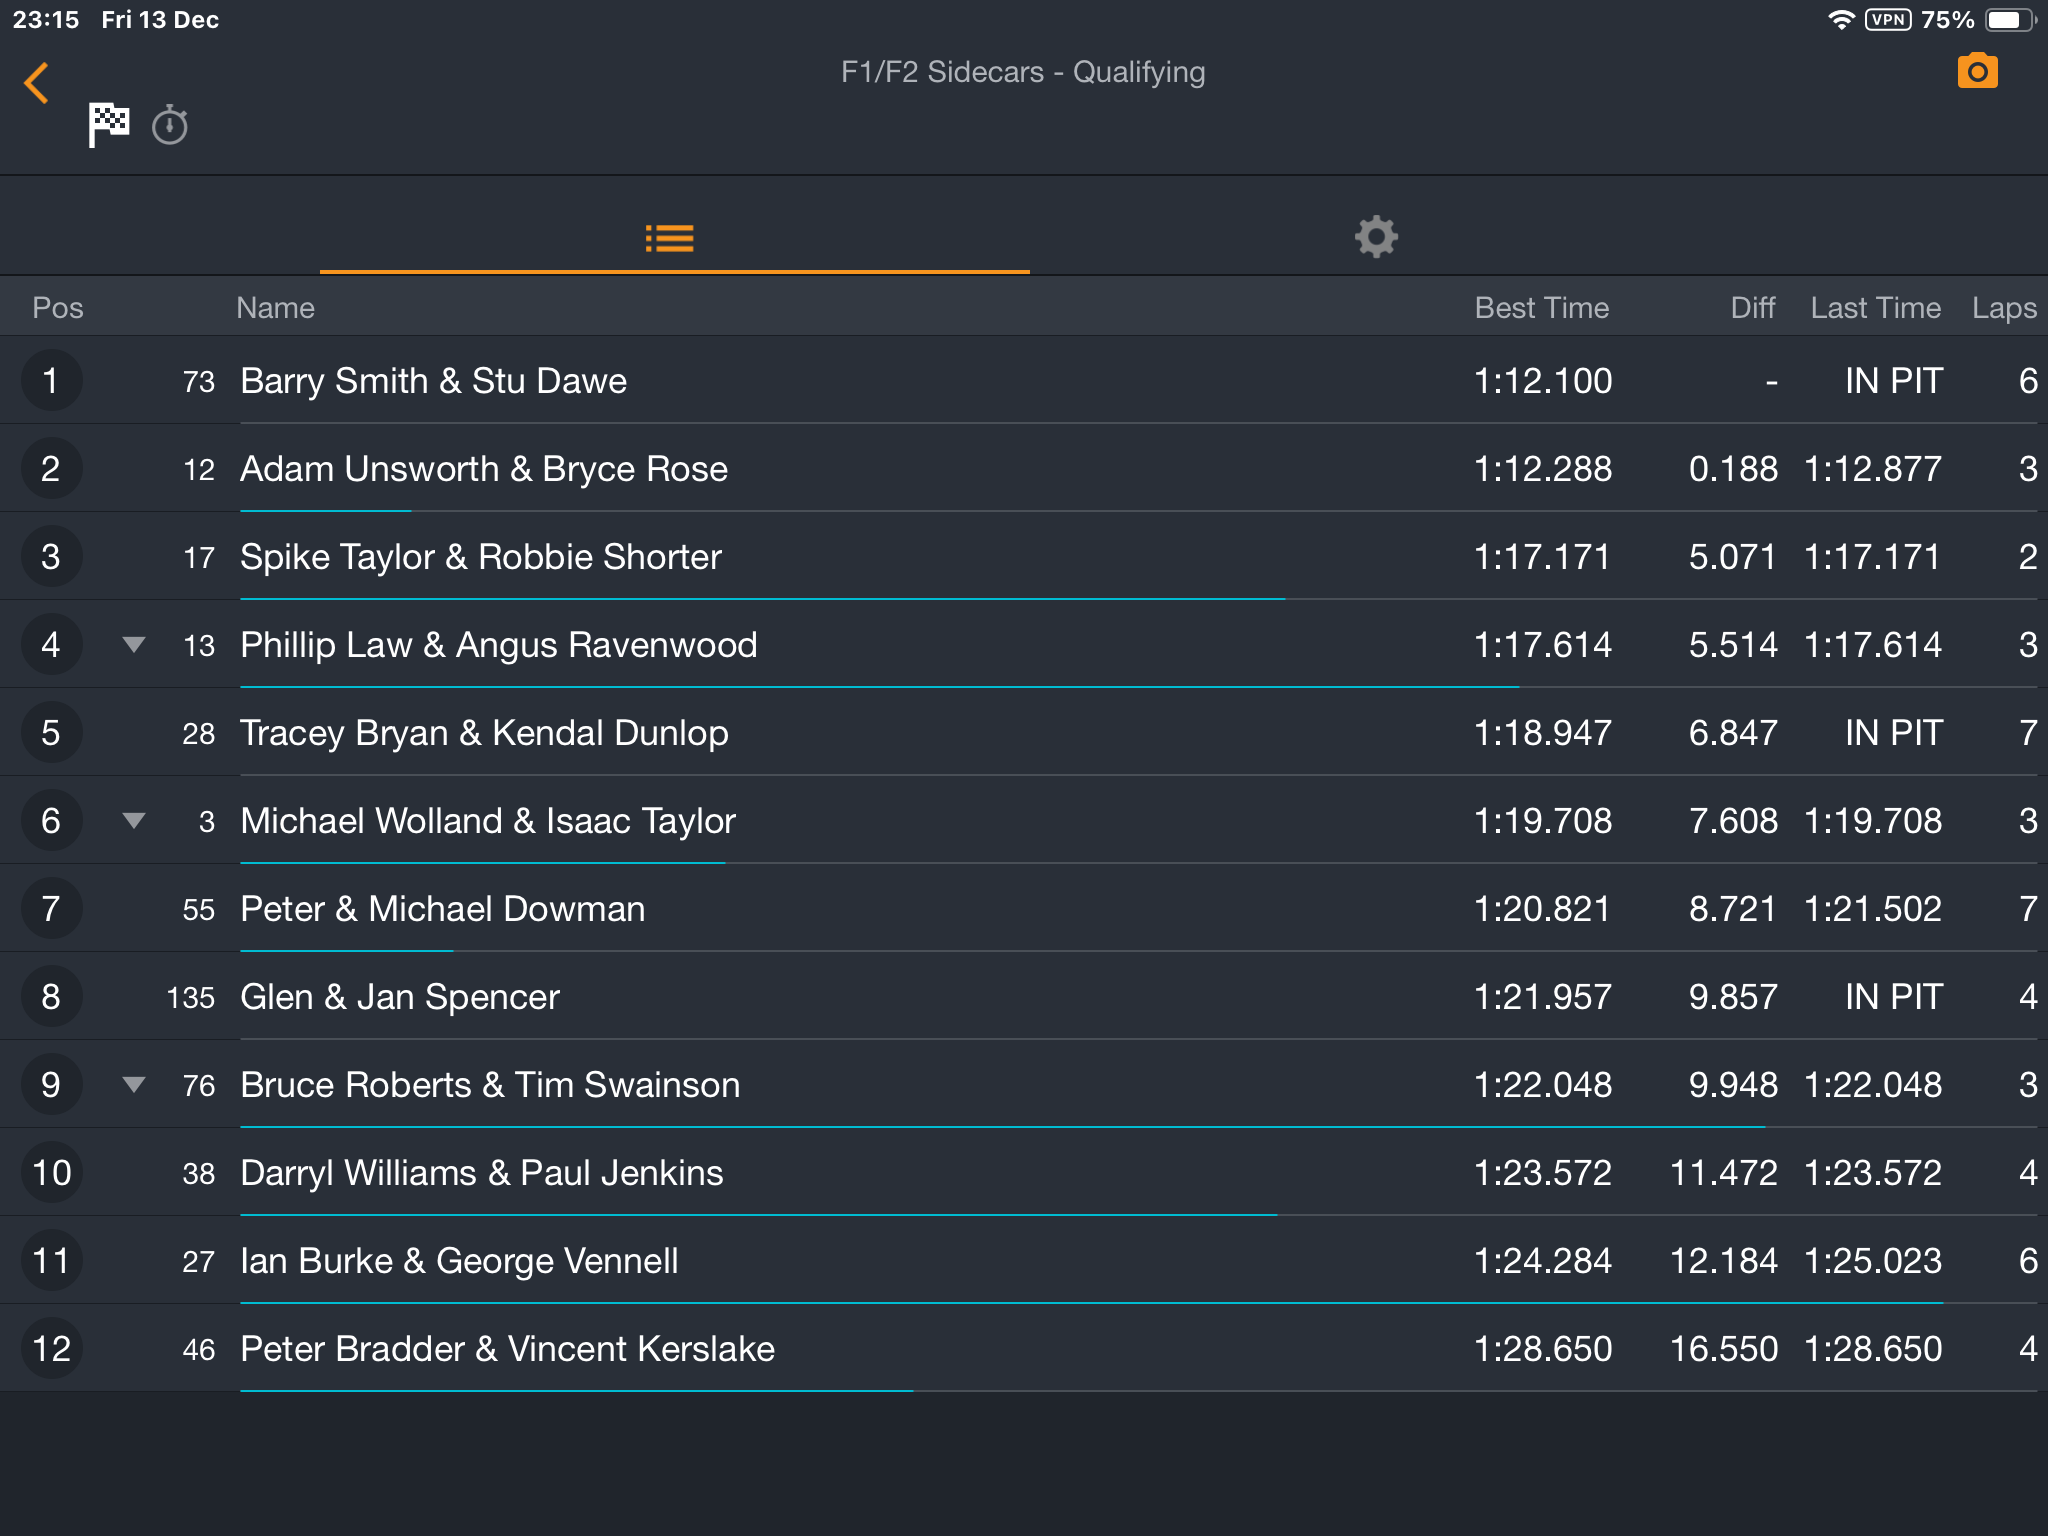Image resolution: width=2048 pixels, height=1536 pixels.
Task: Sort by the Name column header
Action: click(275, 308)
